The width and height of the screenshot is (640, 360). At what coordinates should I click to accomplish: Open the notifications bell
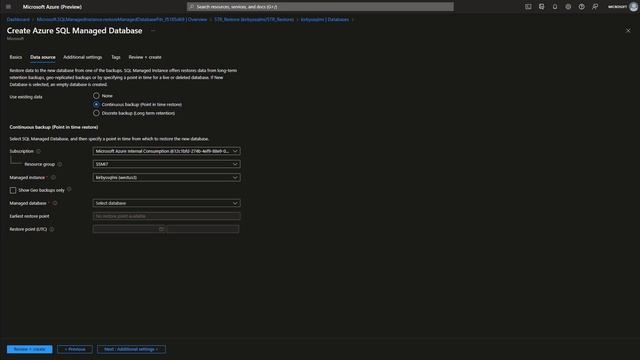555,7
